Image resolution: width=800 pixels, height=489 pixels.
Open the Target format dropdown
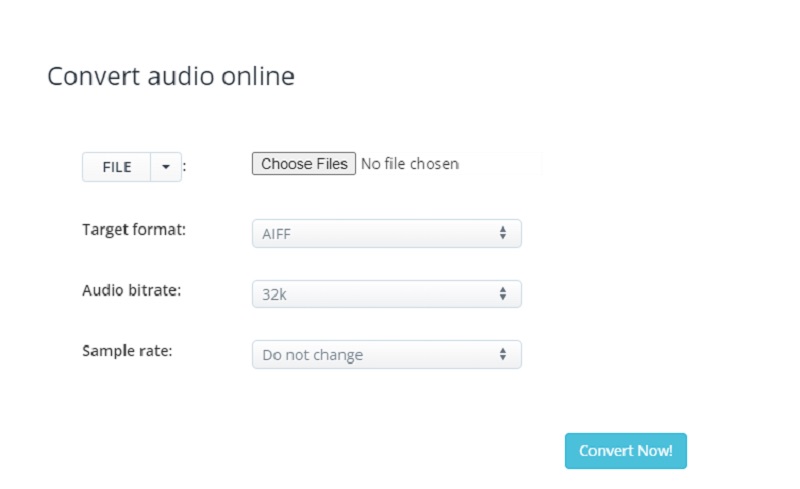(386, 233)
